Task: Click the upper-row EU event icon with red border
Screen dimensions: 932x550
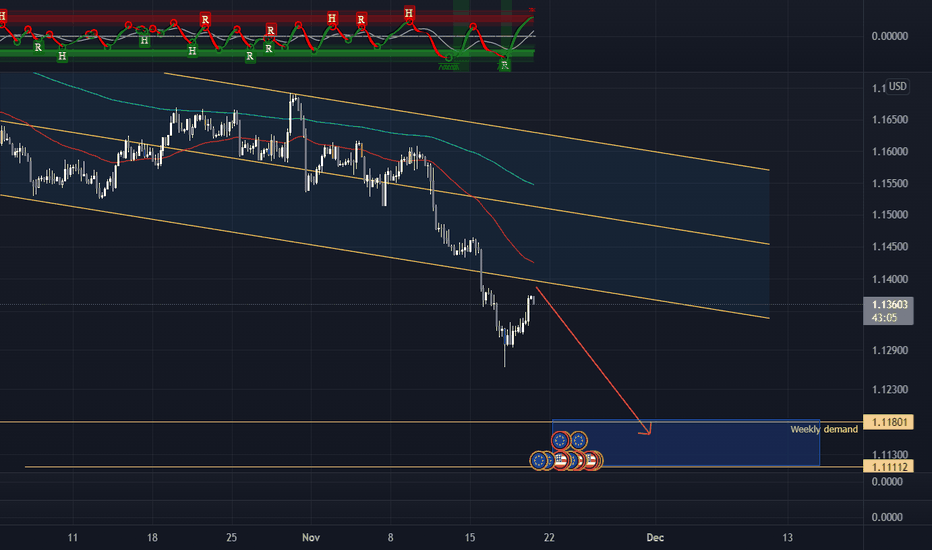Action: coord(560,441)
